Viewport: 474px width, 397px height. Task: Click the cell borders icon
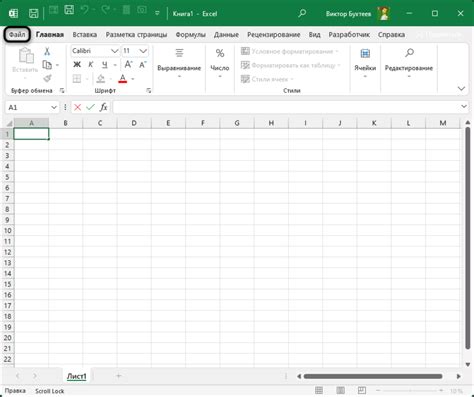pos(77,79)
